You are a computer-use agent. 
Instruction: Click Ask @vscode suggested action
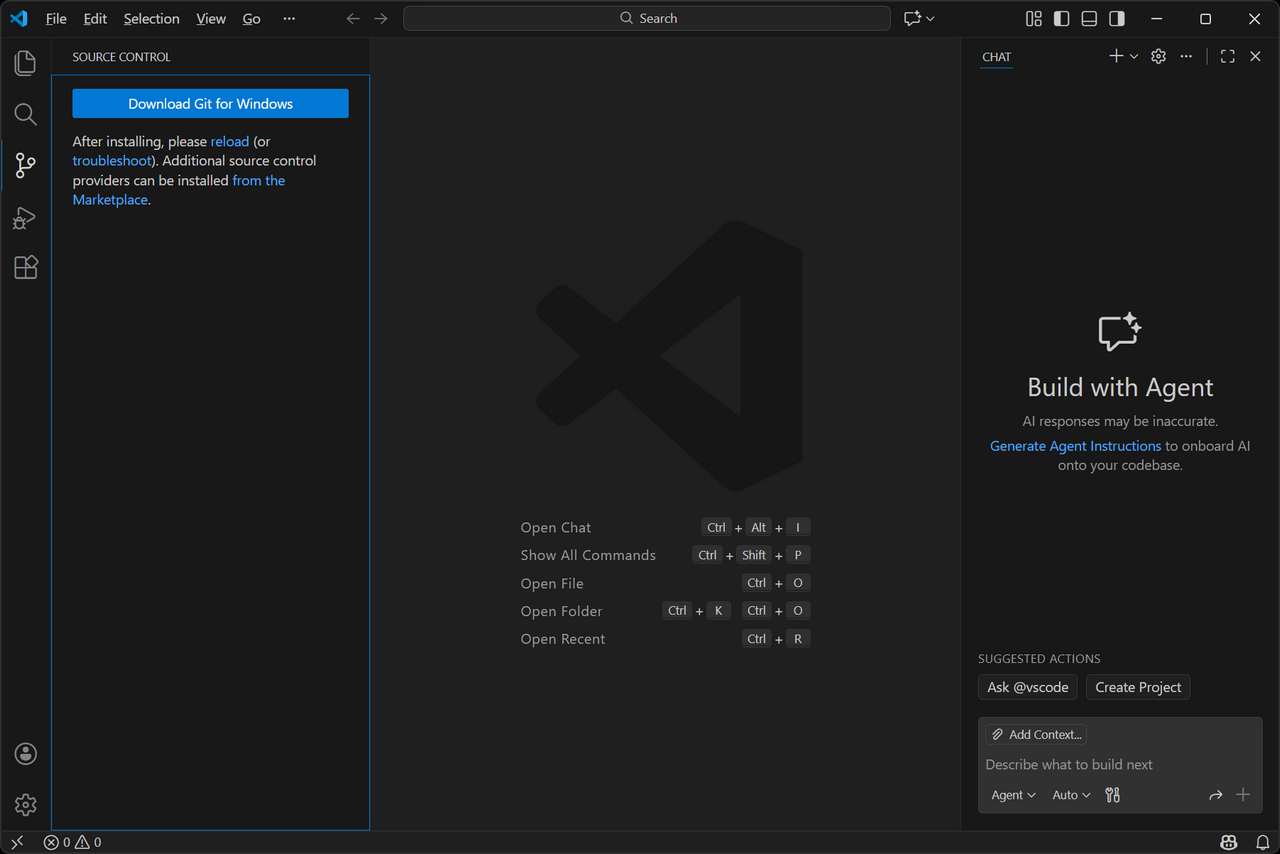(x=1028, y=687)
